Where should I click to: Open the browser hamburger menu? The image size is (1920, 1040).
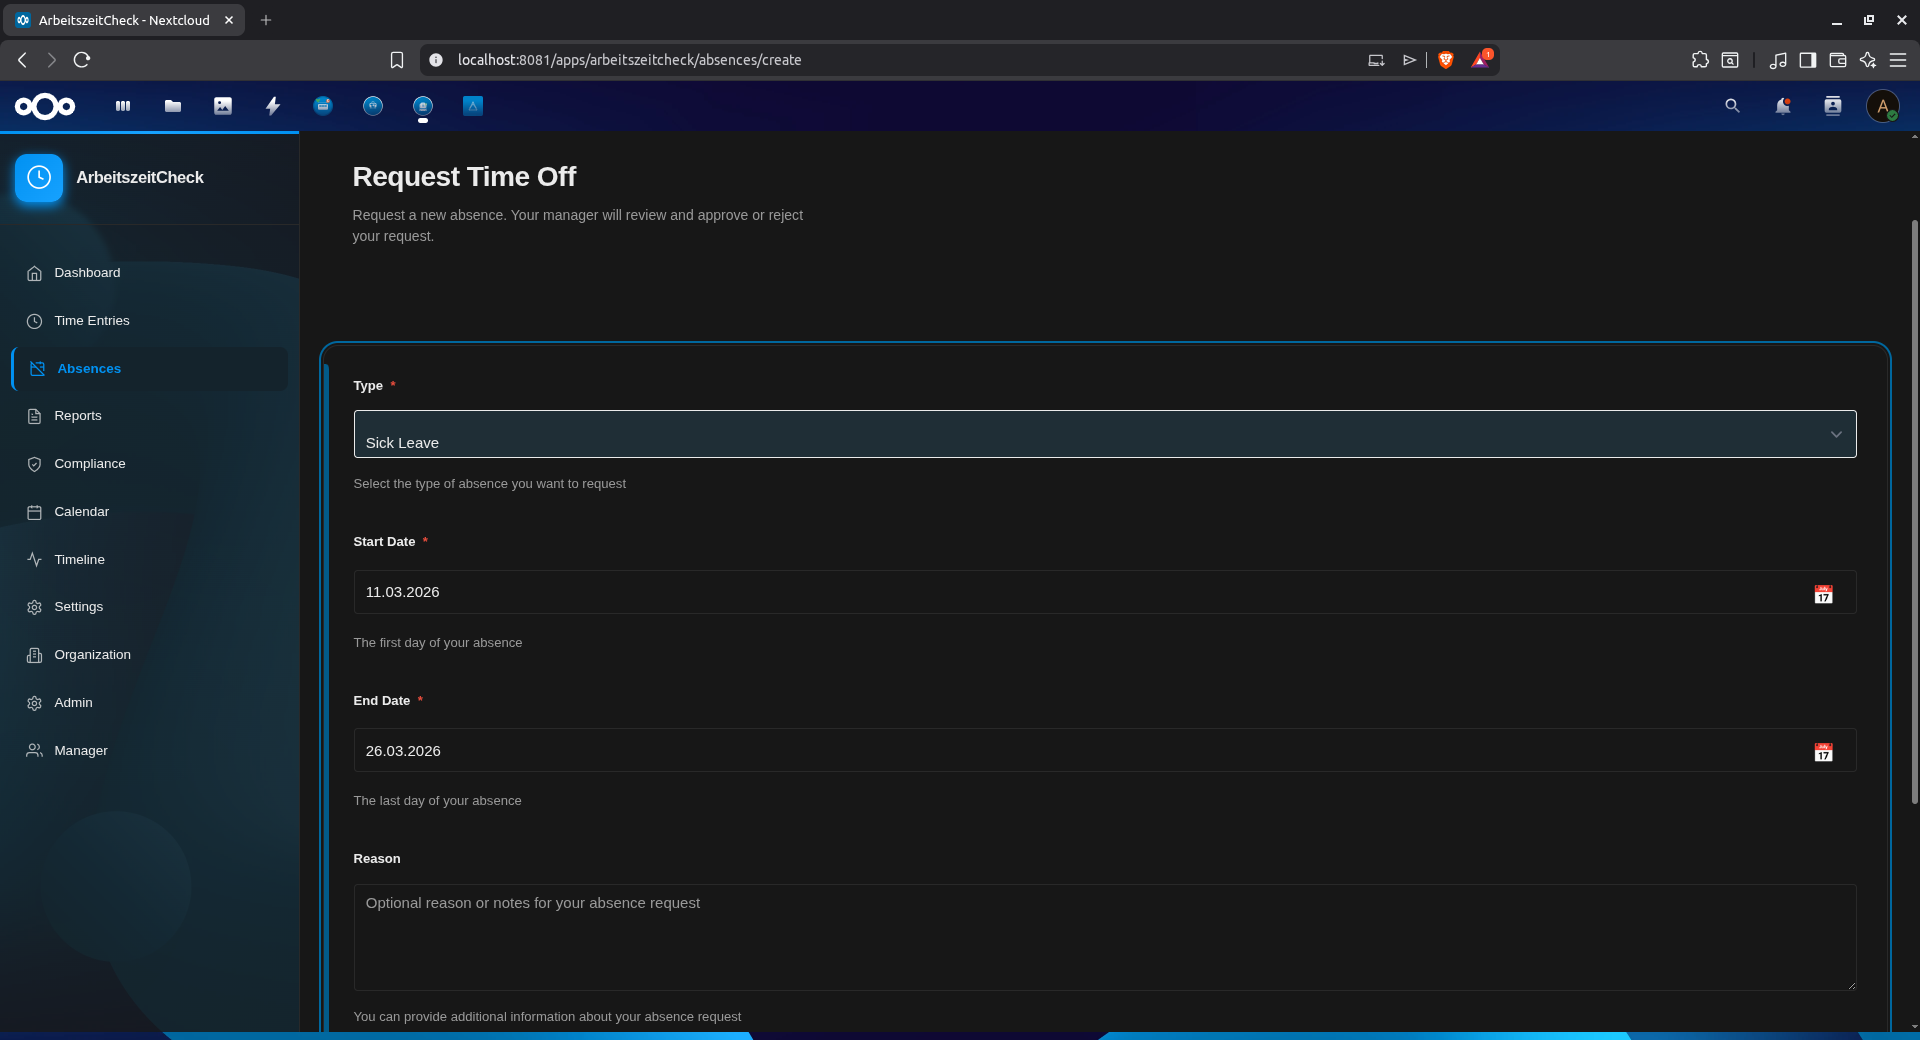point(1899,59)
